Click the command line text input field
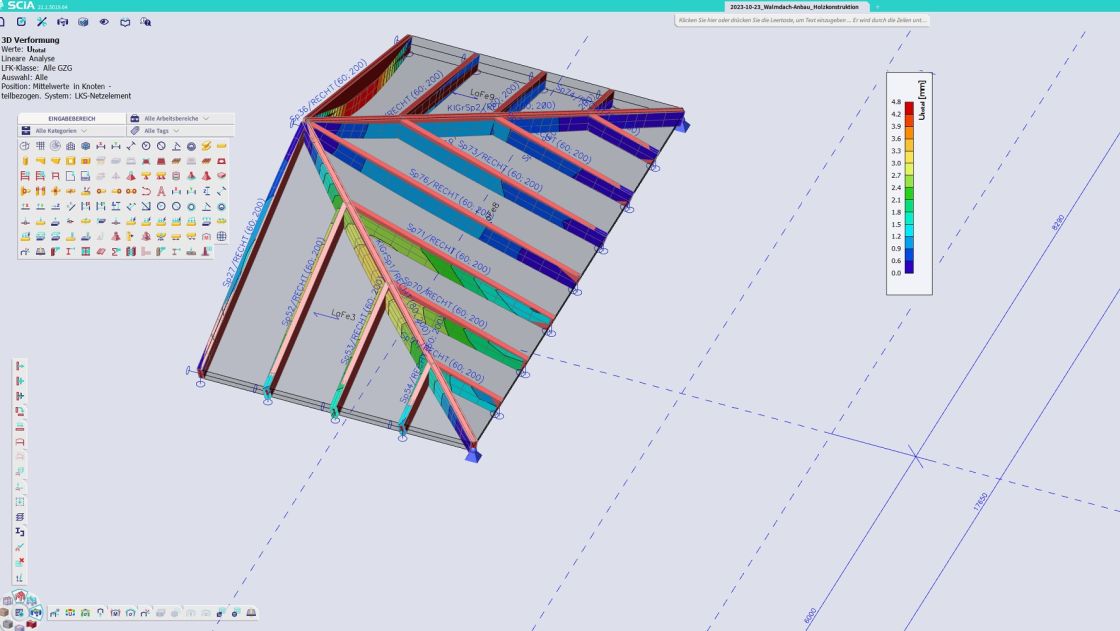Image resolution: width=1120 pixels, height=631 pixels. (802, 20)
